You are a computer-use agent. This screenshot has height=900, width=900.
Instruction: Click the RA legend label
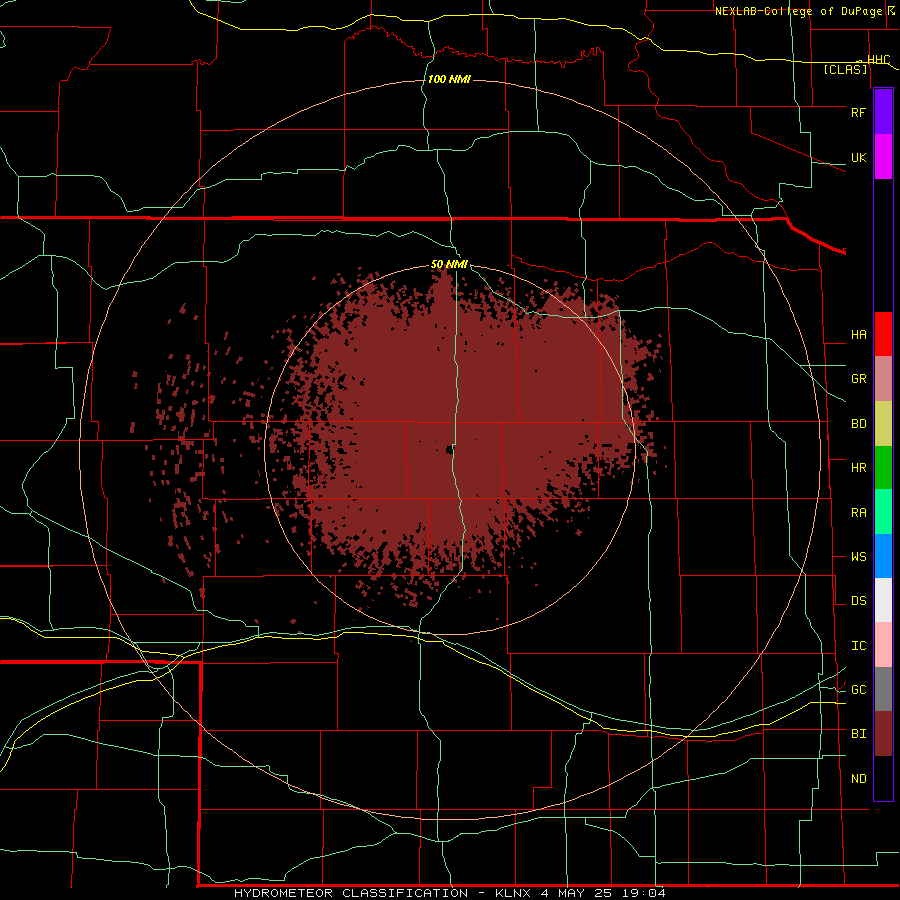(x=859, y=513)
